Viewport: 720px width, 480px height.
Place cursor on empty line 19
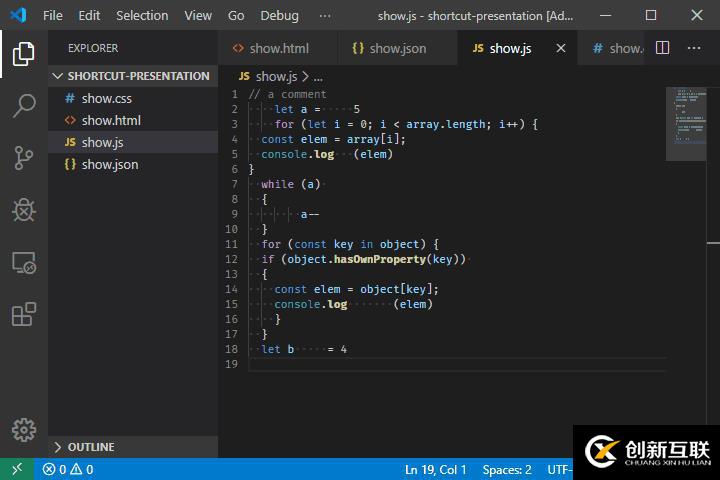pyautogui.click(x=457, y=364)
